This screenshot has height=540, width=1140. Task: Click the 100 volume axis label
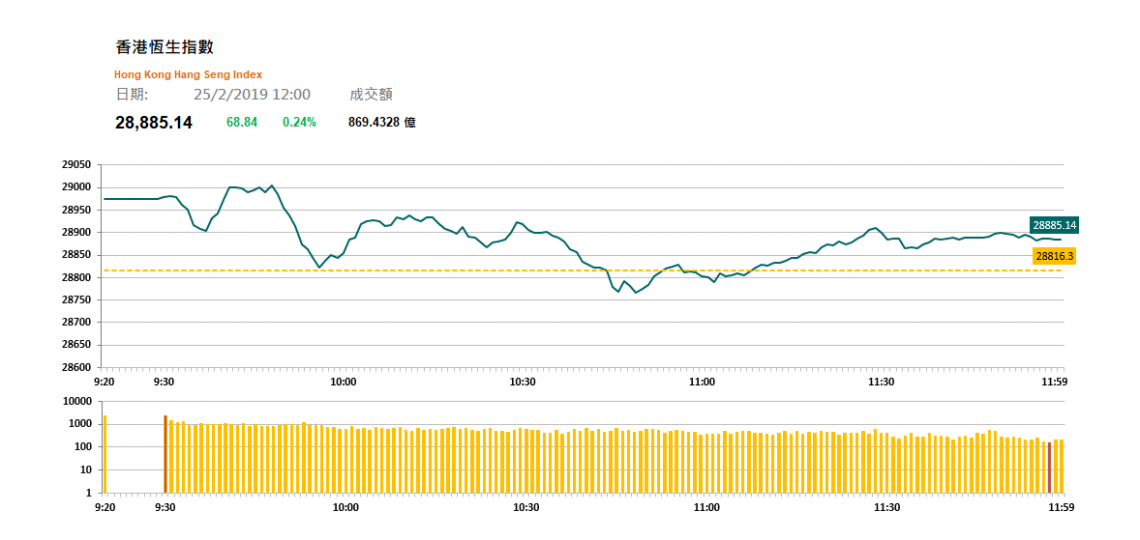point(84,447)
